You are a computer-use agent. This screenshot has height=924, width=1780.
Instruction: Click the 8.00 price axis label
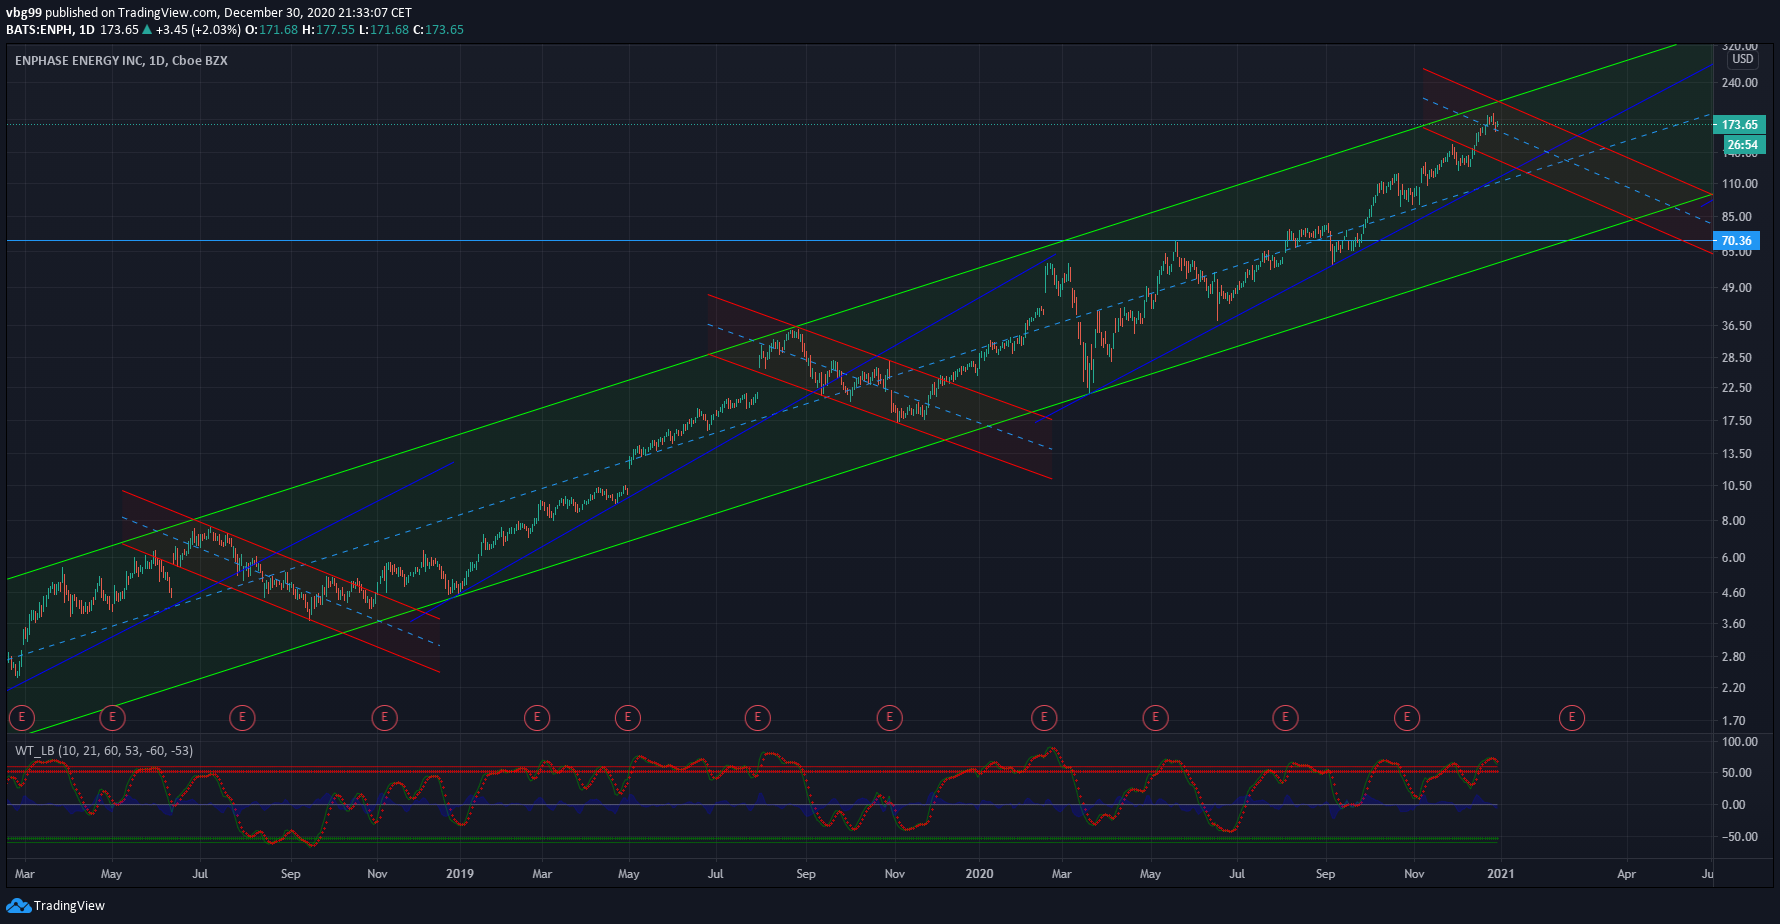tap(1734, 521)
